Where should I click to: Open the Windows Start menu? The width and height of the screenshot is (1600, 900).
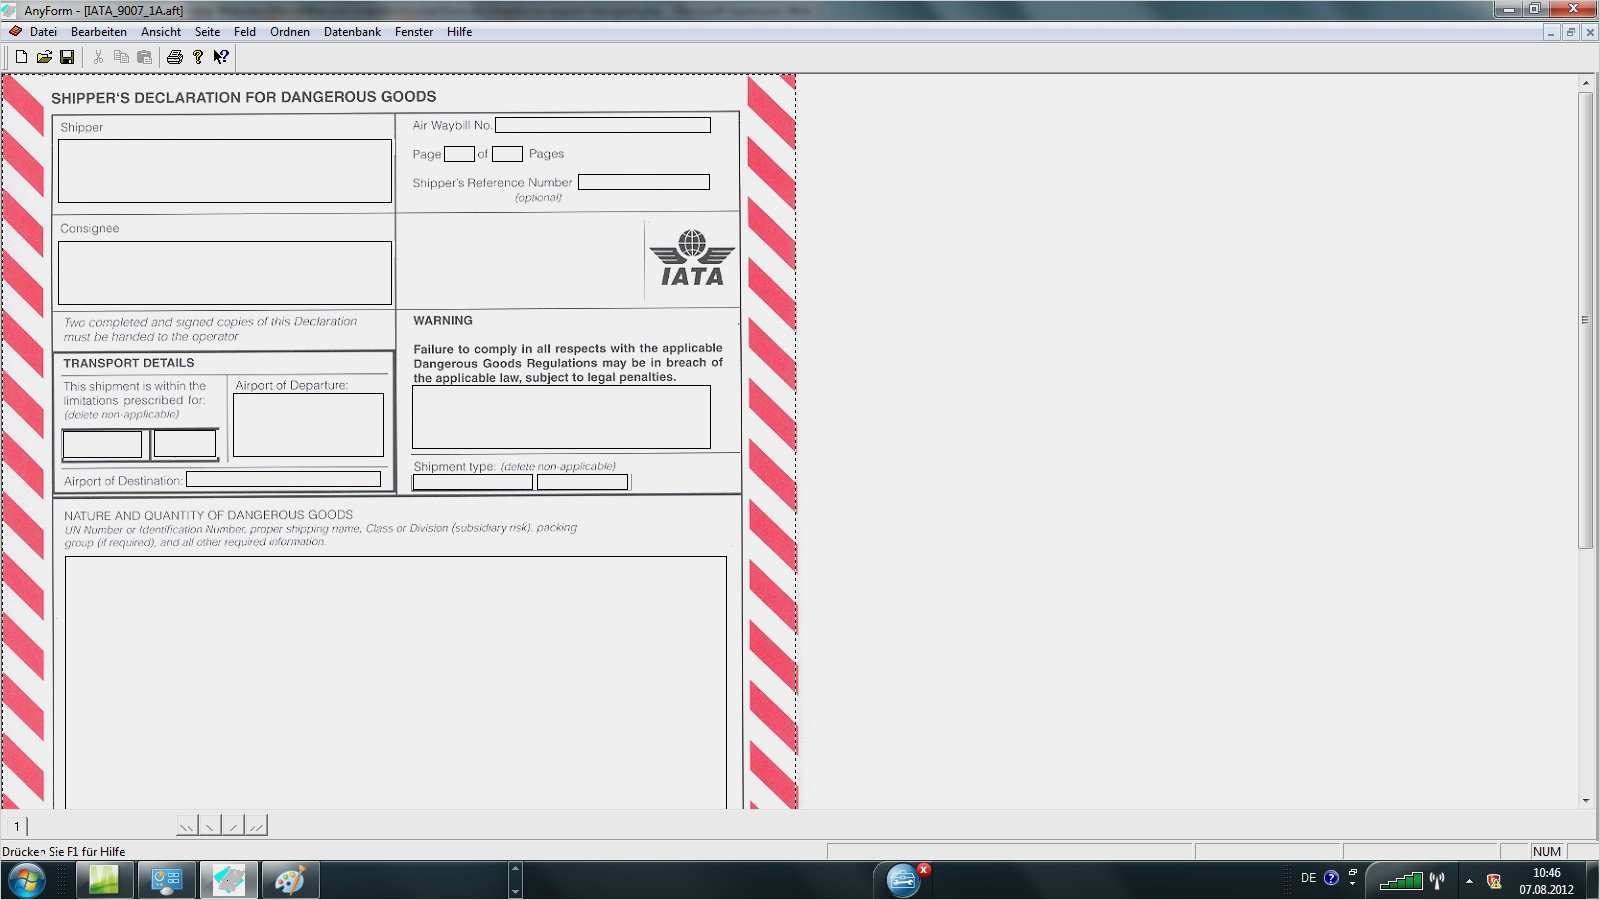click(x=27, y=880)
